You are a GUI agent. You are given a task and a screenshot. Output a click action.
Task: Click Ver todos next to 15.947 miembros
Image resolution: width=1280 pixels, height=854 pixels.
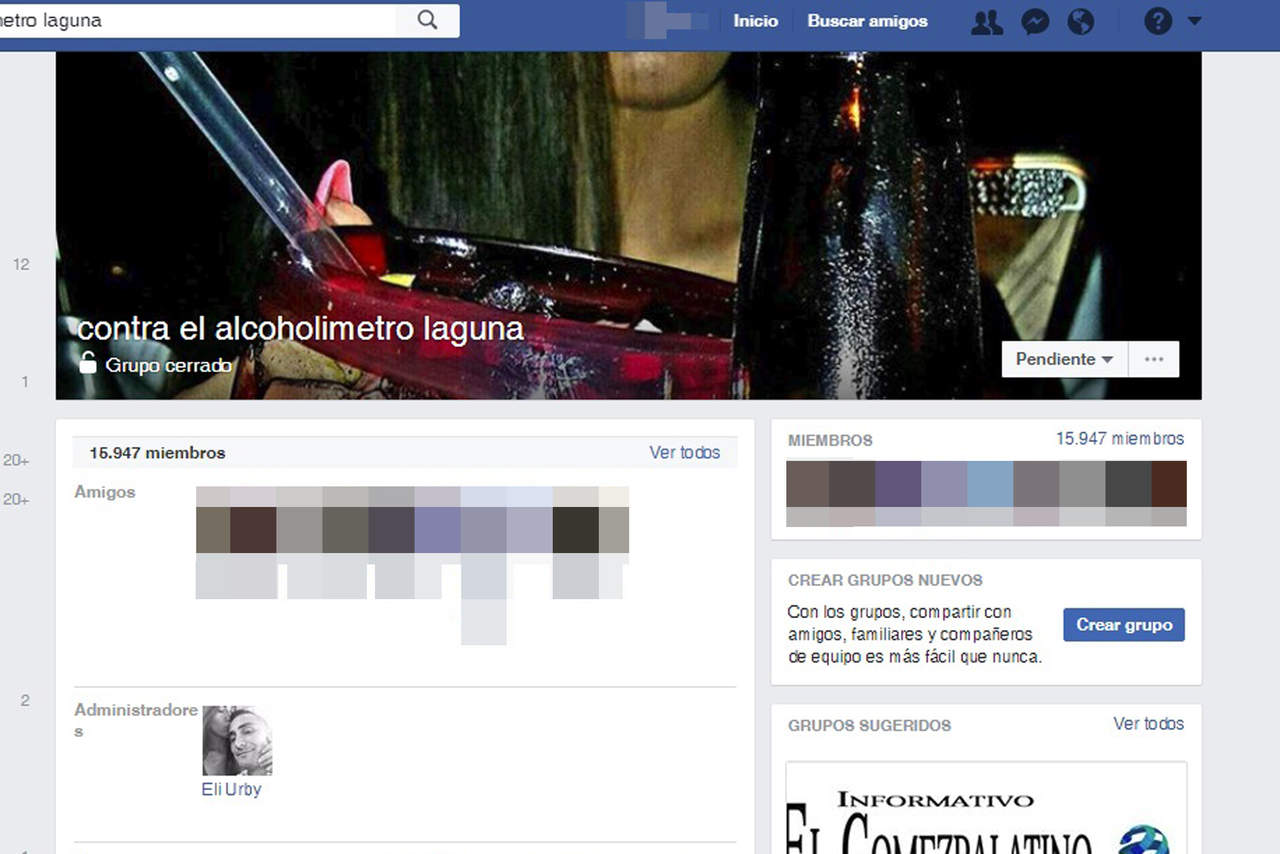(684, 453)
